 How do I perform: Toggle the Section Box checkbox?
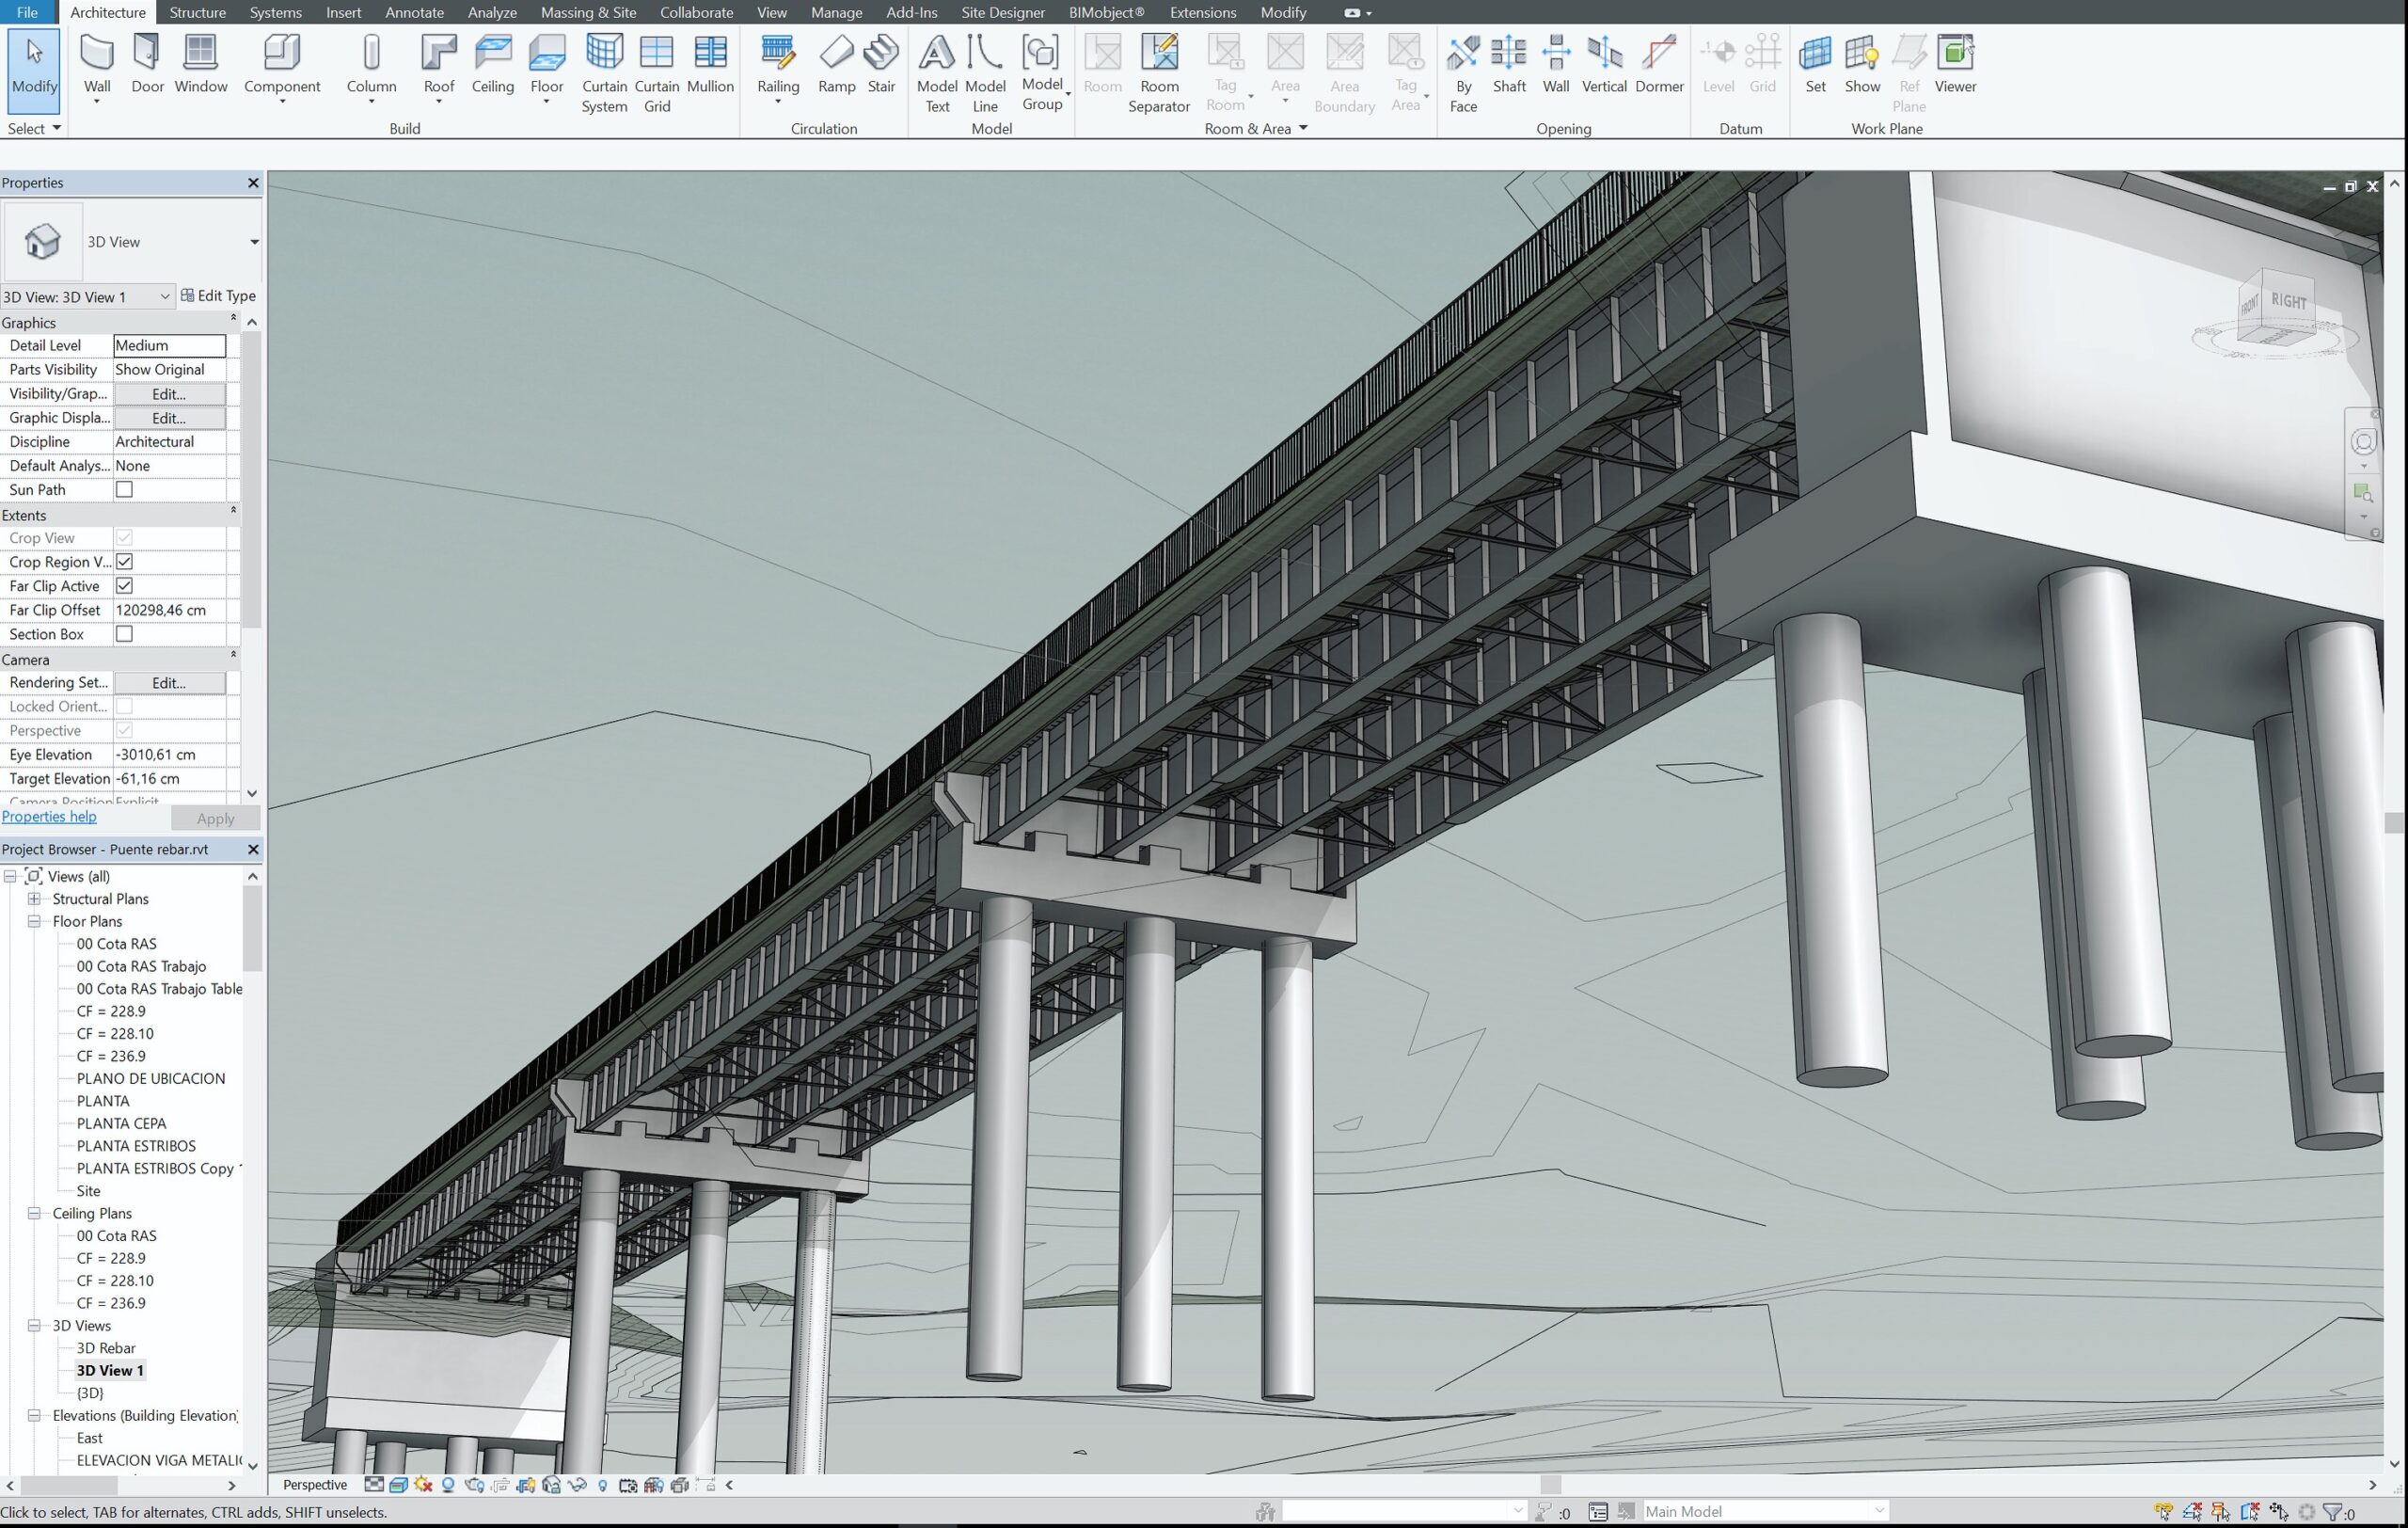[124, 634]
